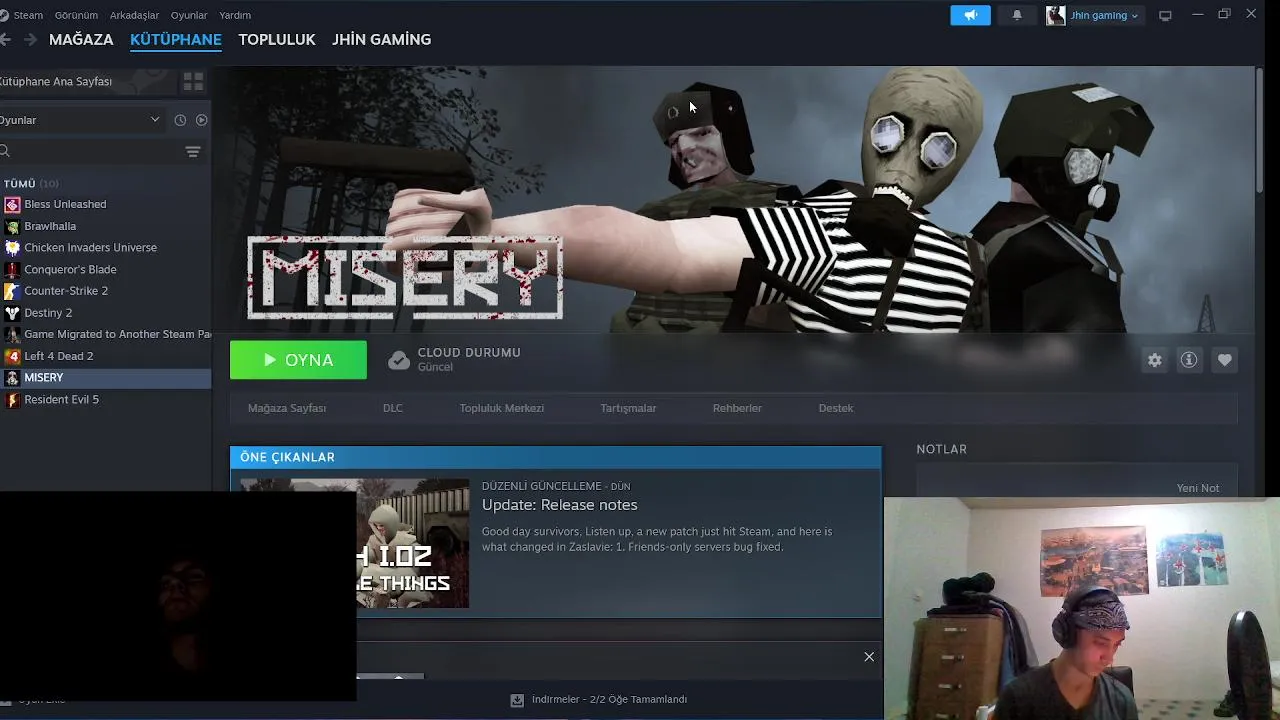The width and height of the screenshot is (1280, 720).
Task: Select the Left 4 Dead 2 icon
Action: [12, 356]
